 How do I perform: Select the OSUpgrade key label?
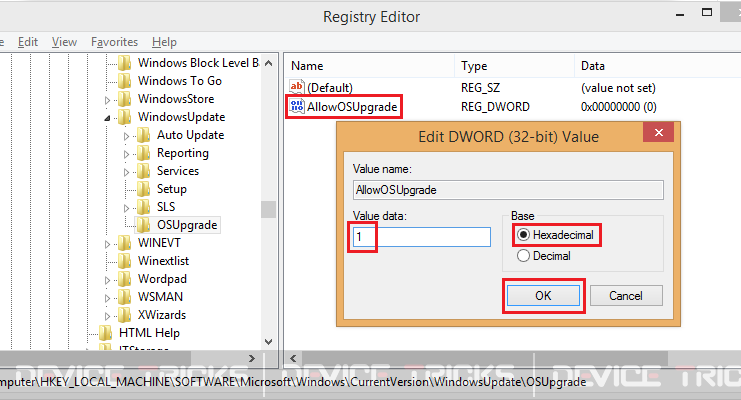[187, 225]
